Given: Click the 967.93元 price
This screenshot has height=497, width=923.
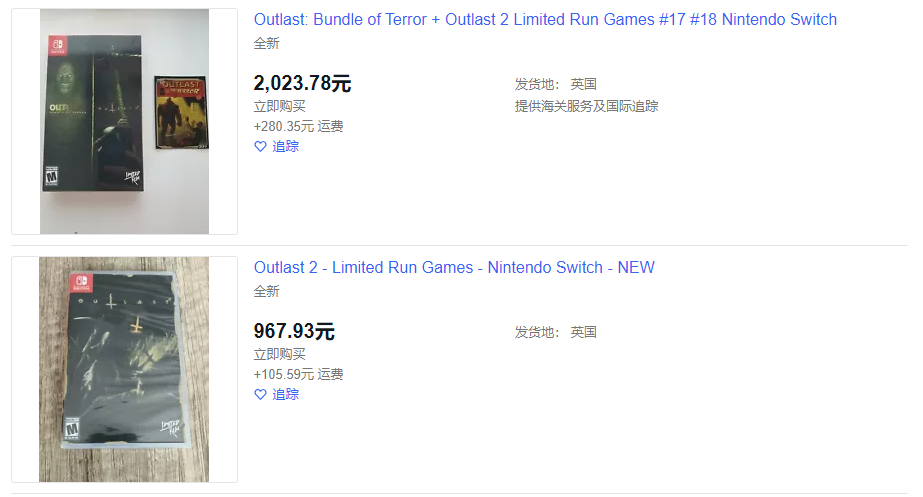Looking at the screenshot, I should click(x=294, y=331).
